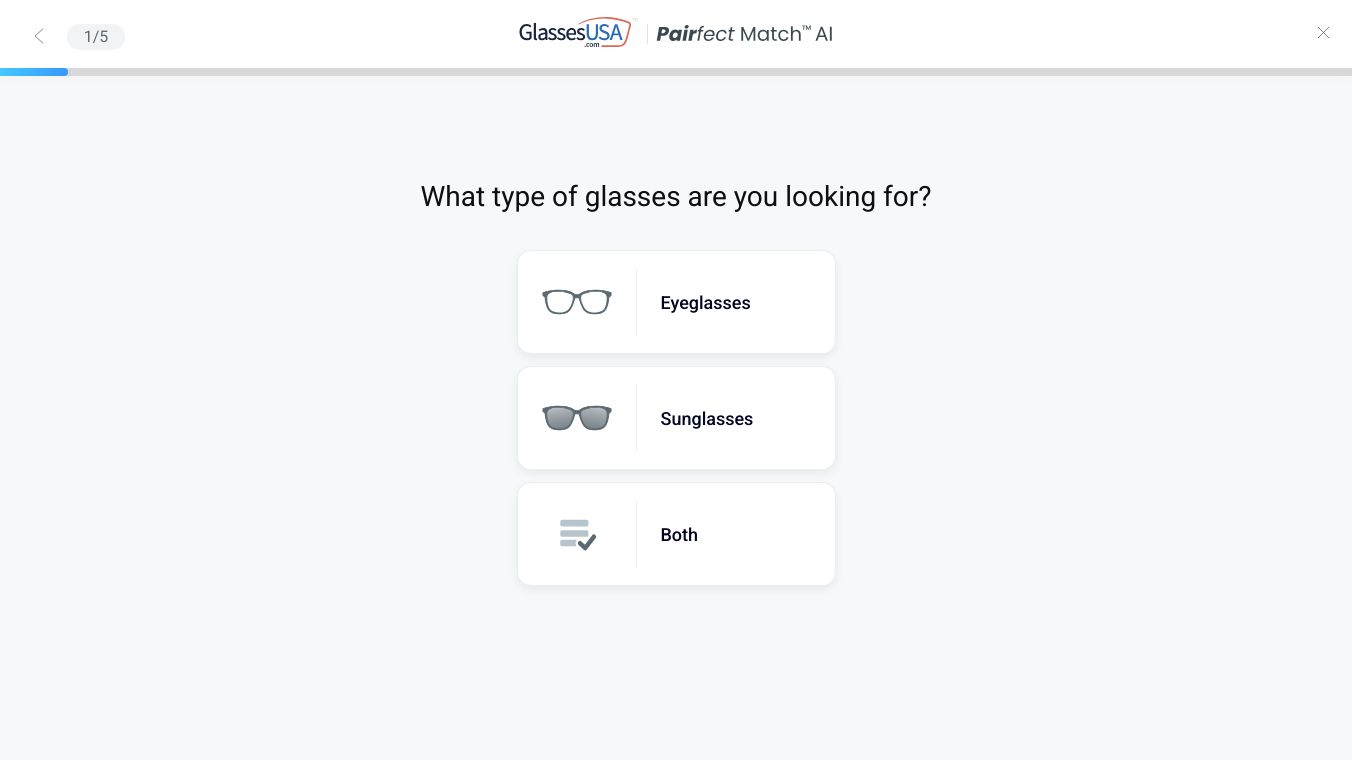Click the blue filled progress segment
Screen dimensions: 1352x760
coord(34,72)
